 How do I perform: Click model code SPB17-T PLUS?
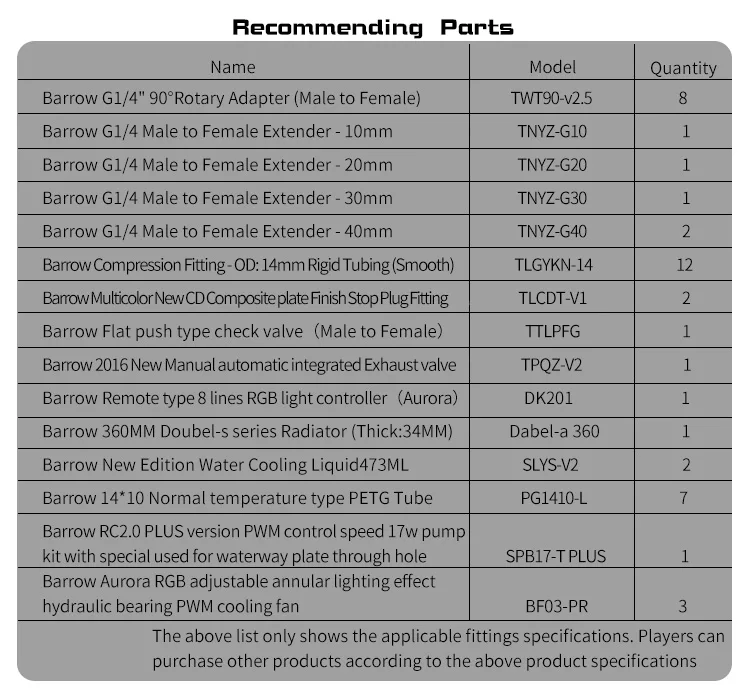(556, 556)
